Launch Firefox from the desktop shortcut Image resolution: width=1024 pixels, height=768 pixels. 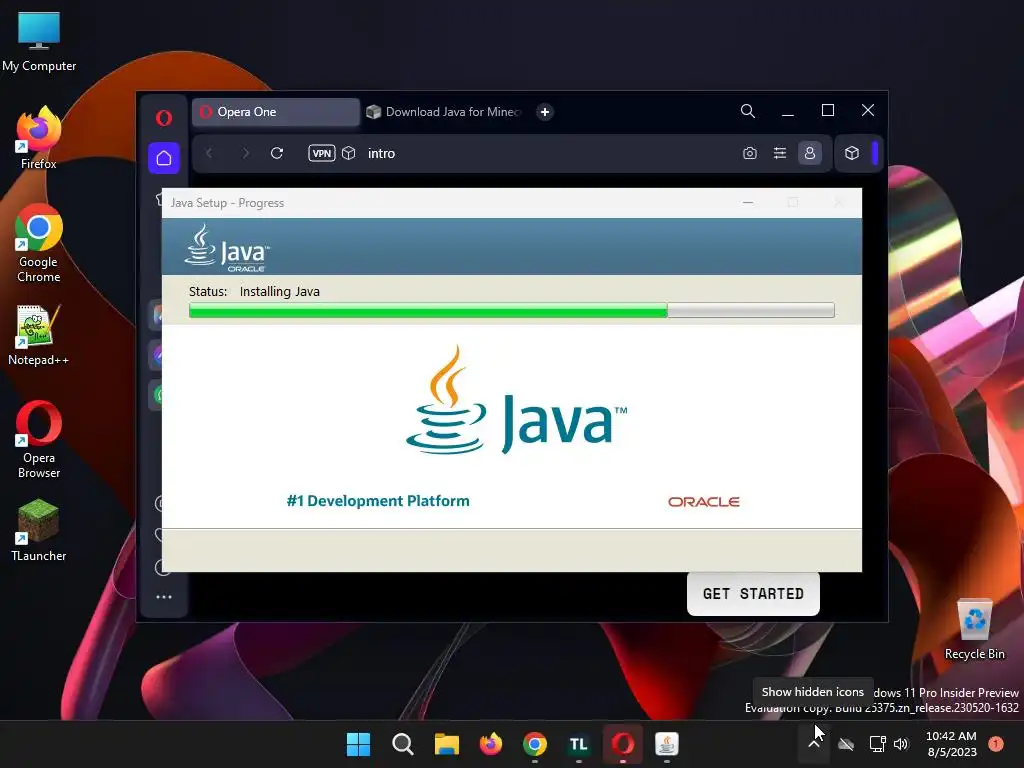coord(39,138)
